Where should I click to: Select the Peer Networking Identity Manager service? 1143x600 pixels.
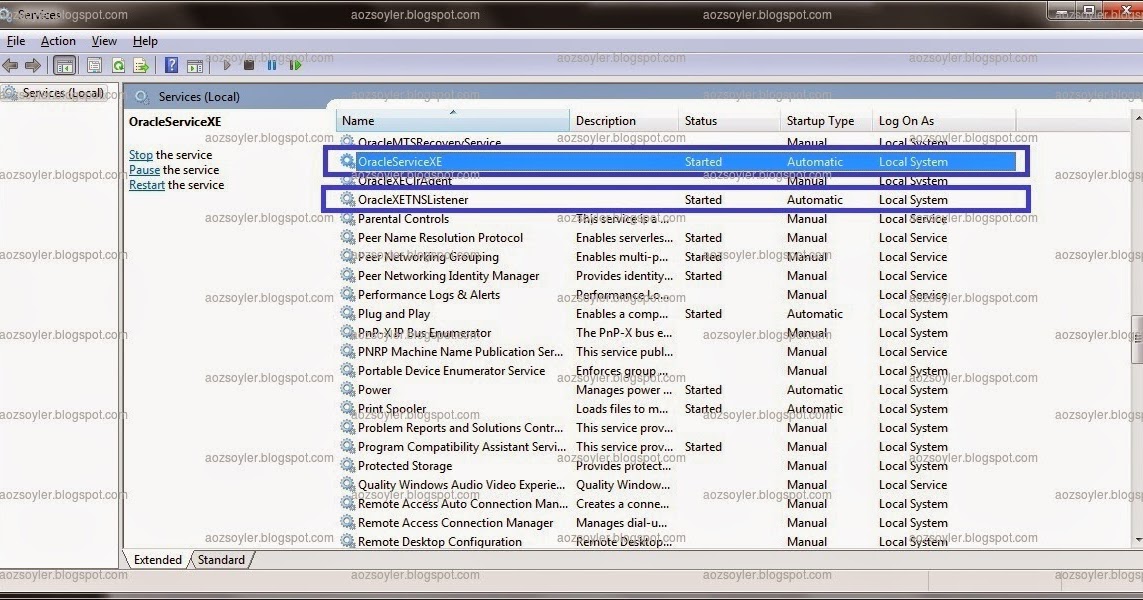[x=448, y=275]
